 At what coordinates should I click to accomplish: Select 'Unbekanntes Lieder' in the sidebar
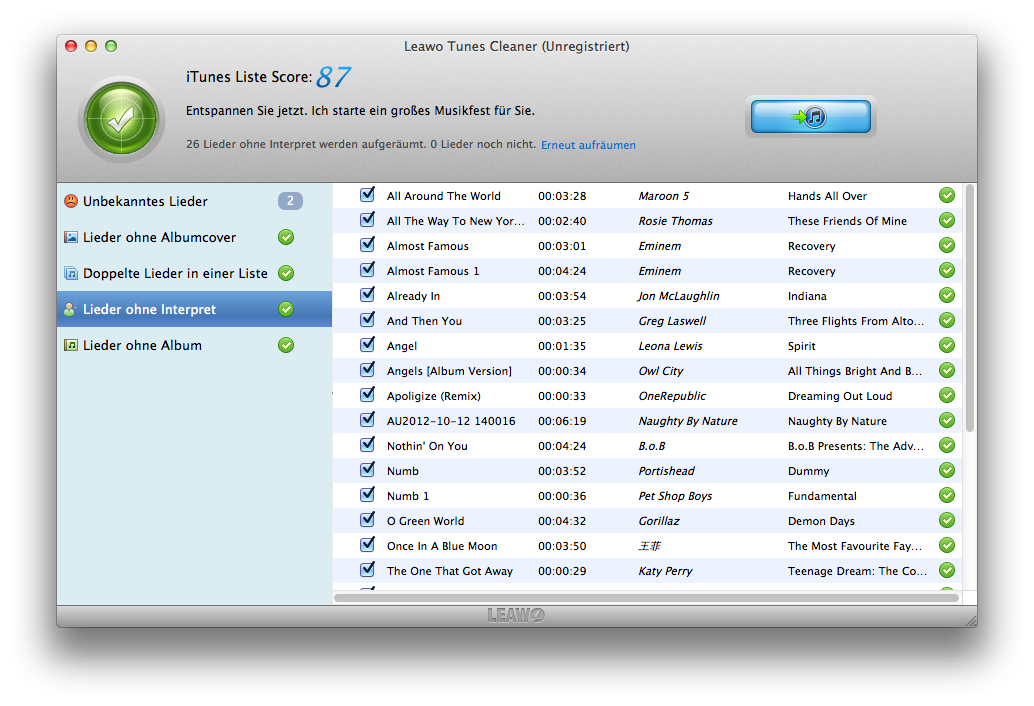click(145, 201)
